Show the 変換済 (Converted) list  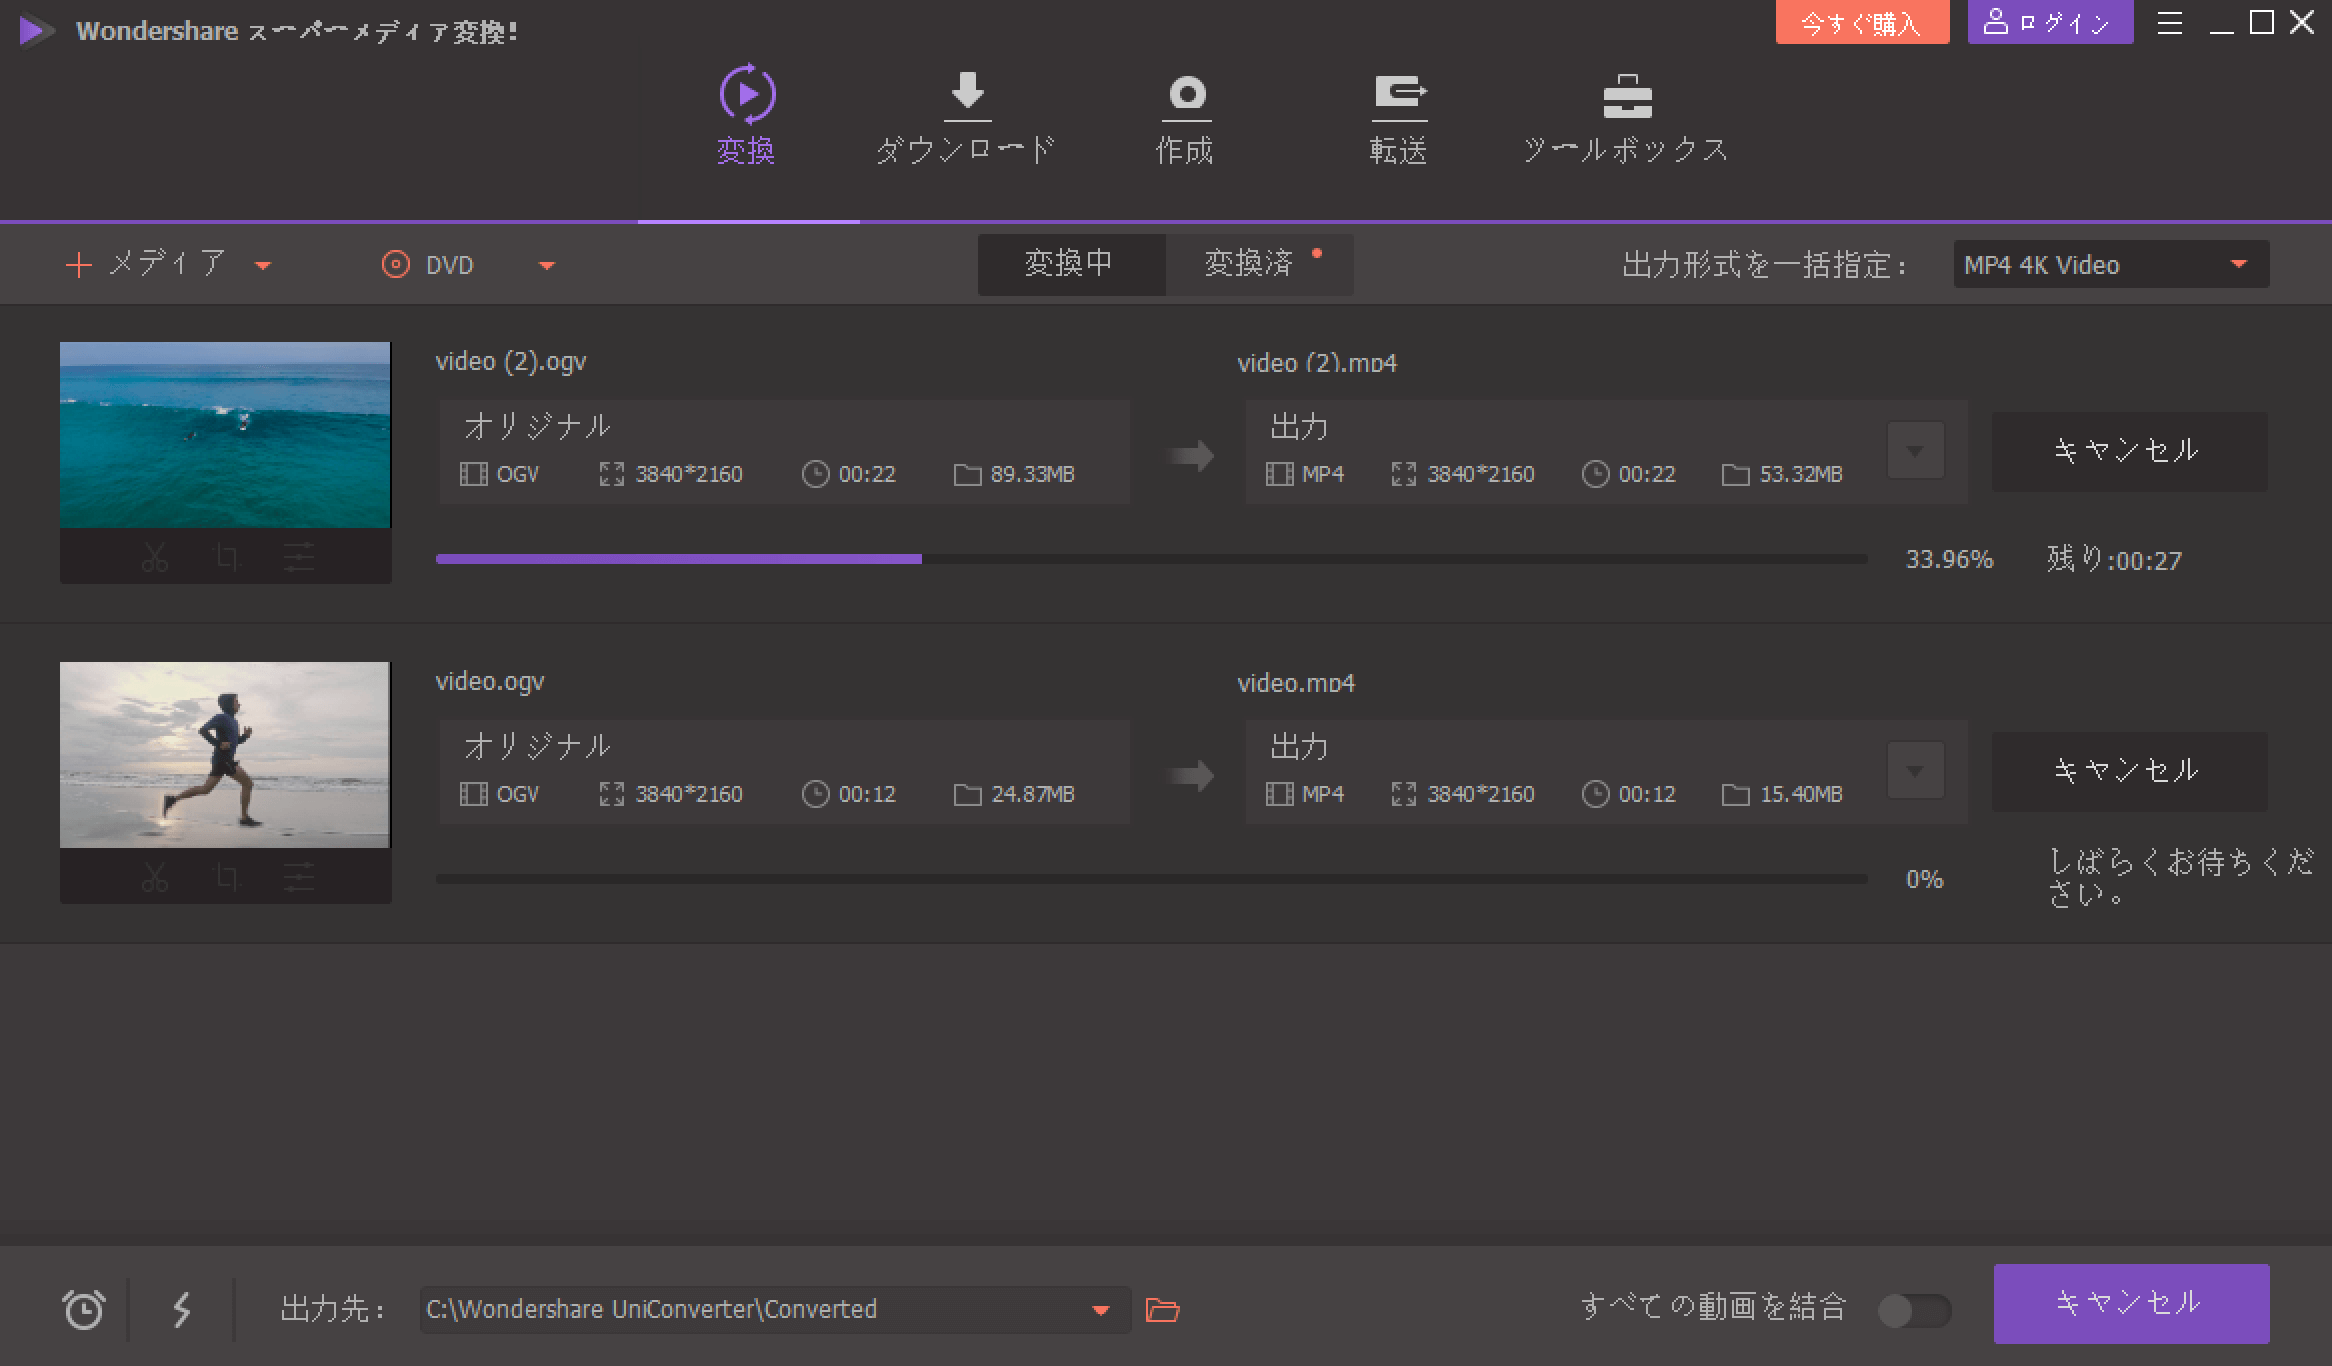click(x=1260, y=264)
